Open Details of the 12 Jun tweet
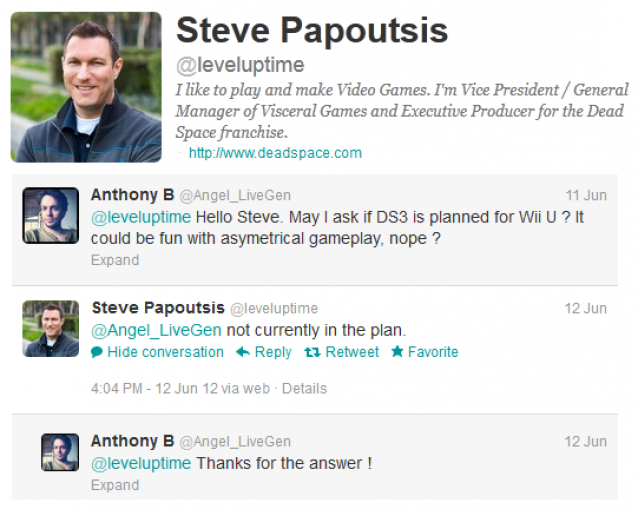Image resolution: width=638 pixels, height=516 pixels. (304, 389)
